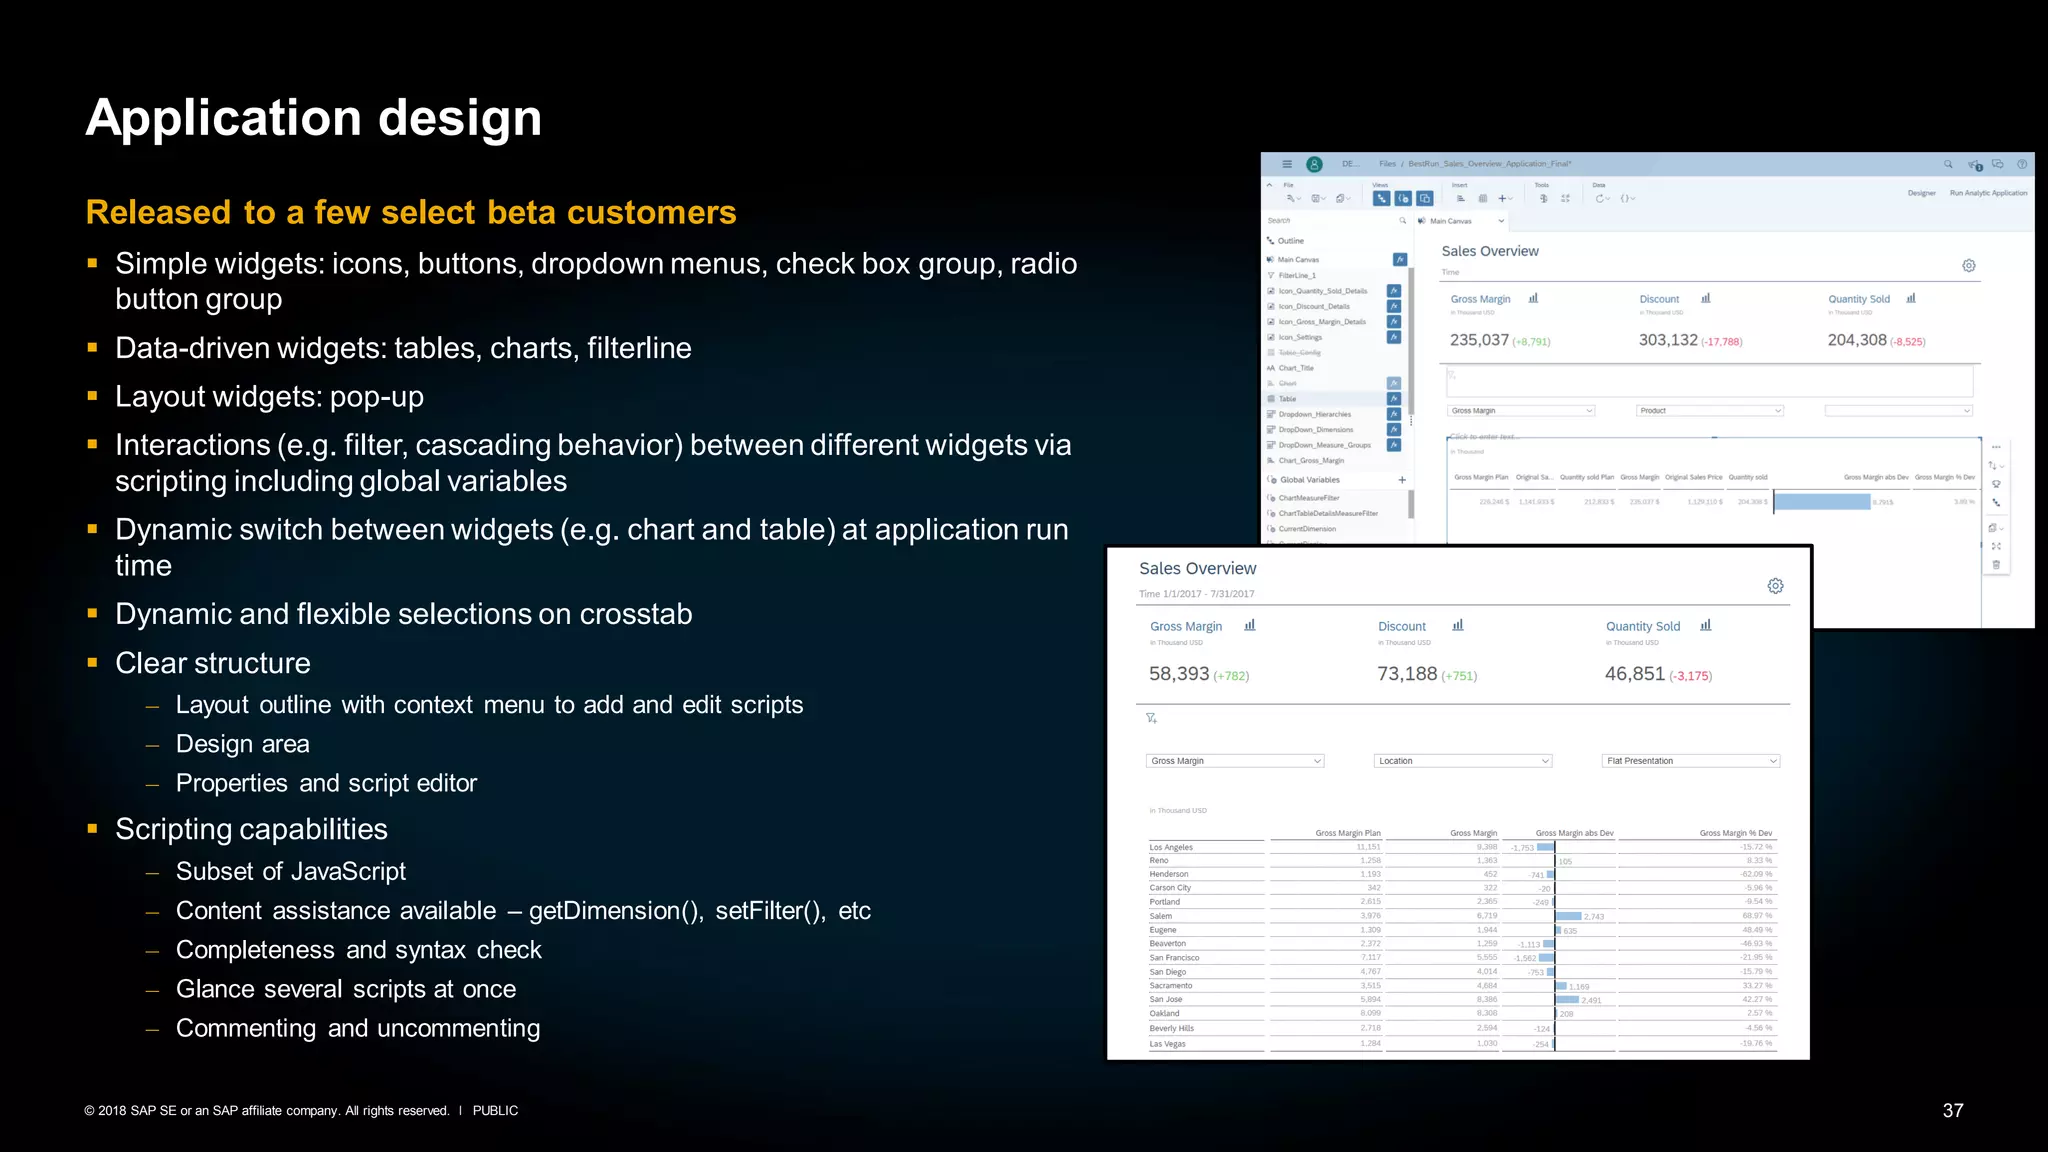Screen dimensions: 2048x1152
Task: Click Gross Margin chart icon in designer canvas
Action: coord(1533,298)
